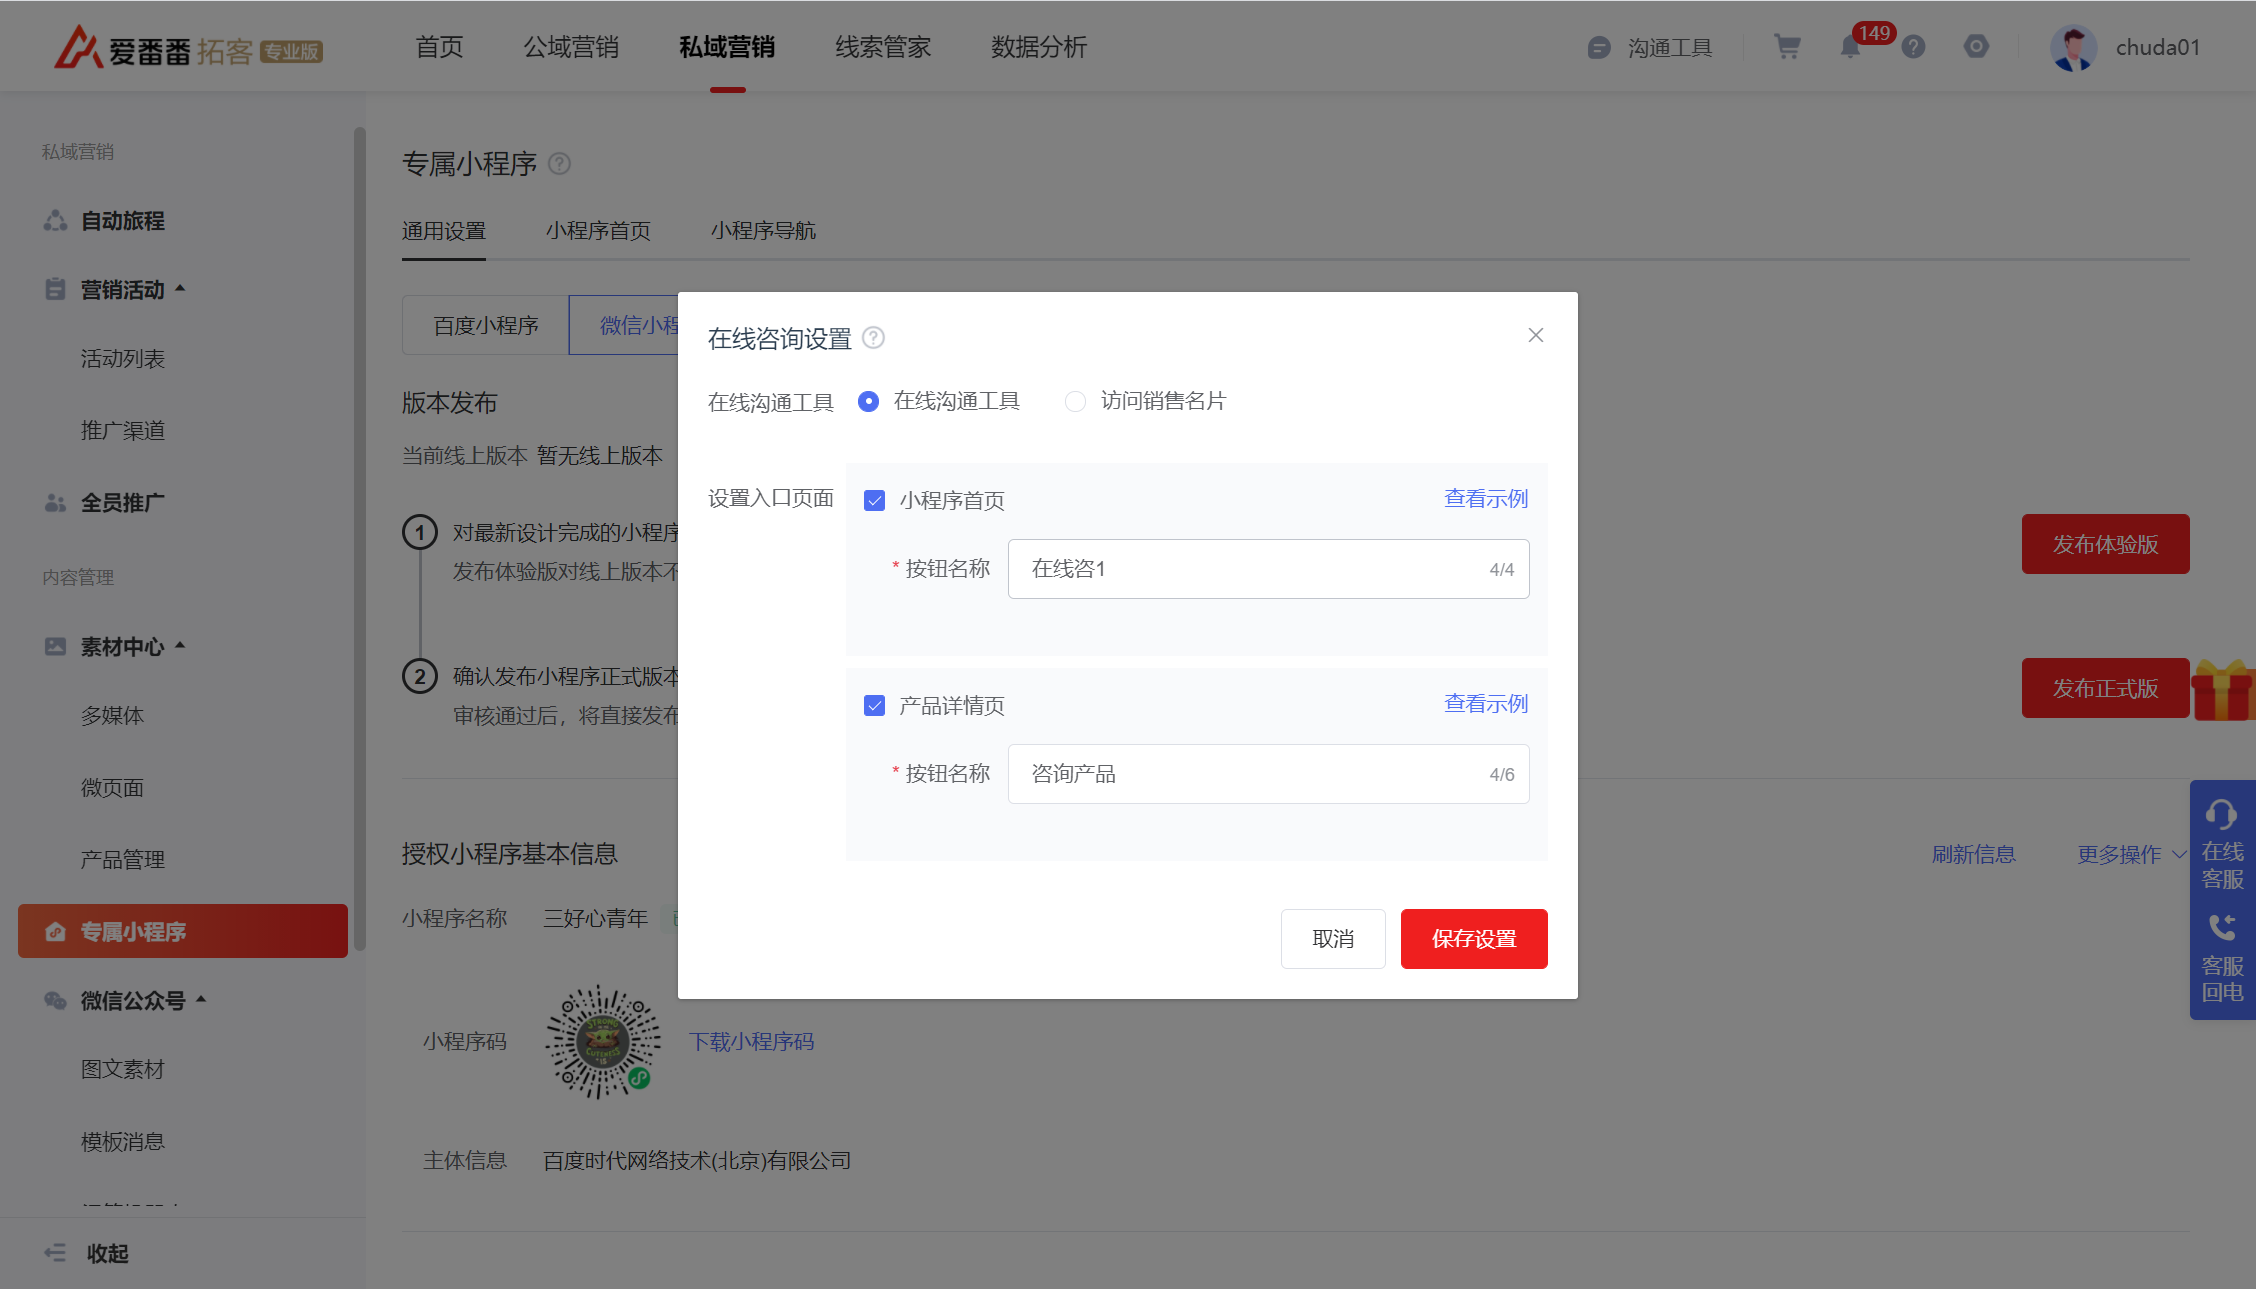This screenshot has height=1289, width=2256.
Task: Close the 在线咨询设置 dialog
Action: 1536,335
